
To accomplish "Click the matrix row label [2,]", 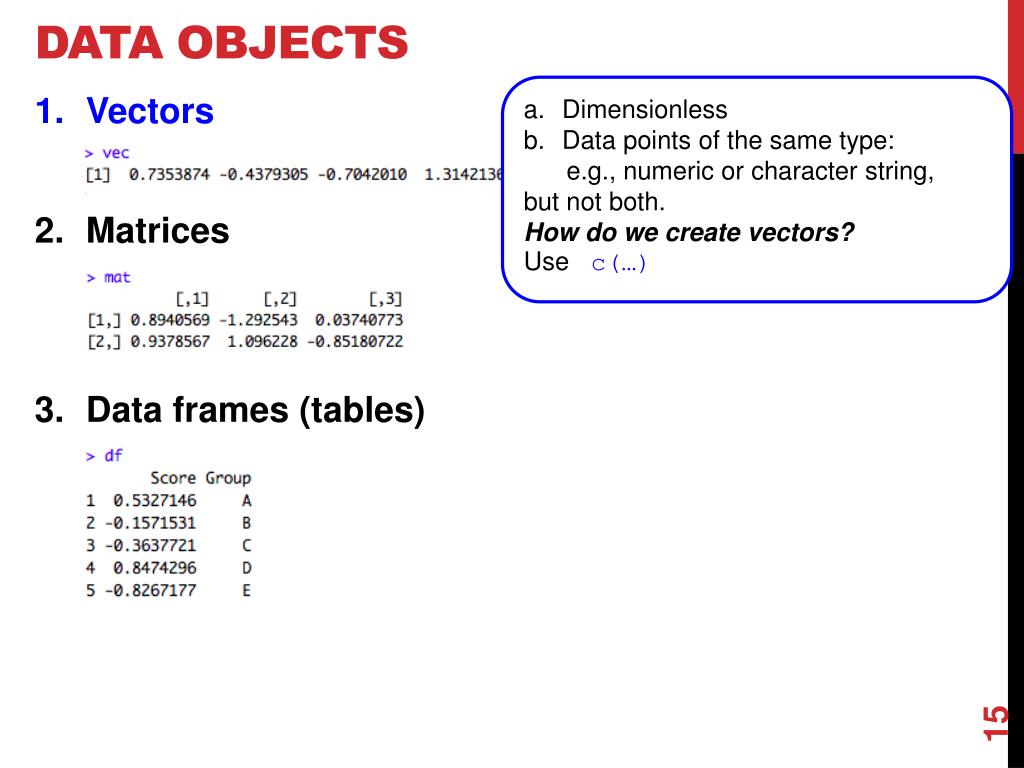I will coord(104,342).
